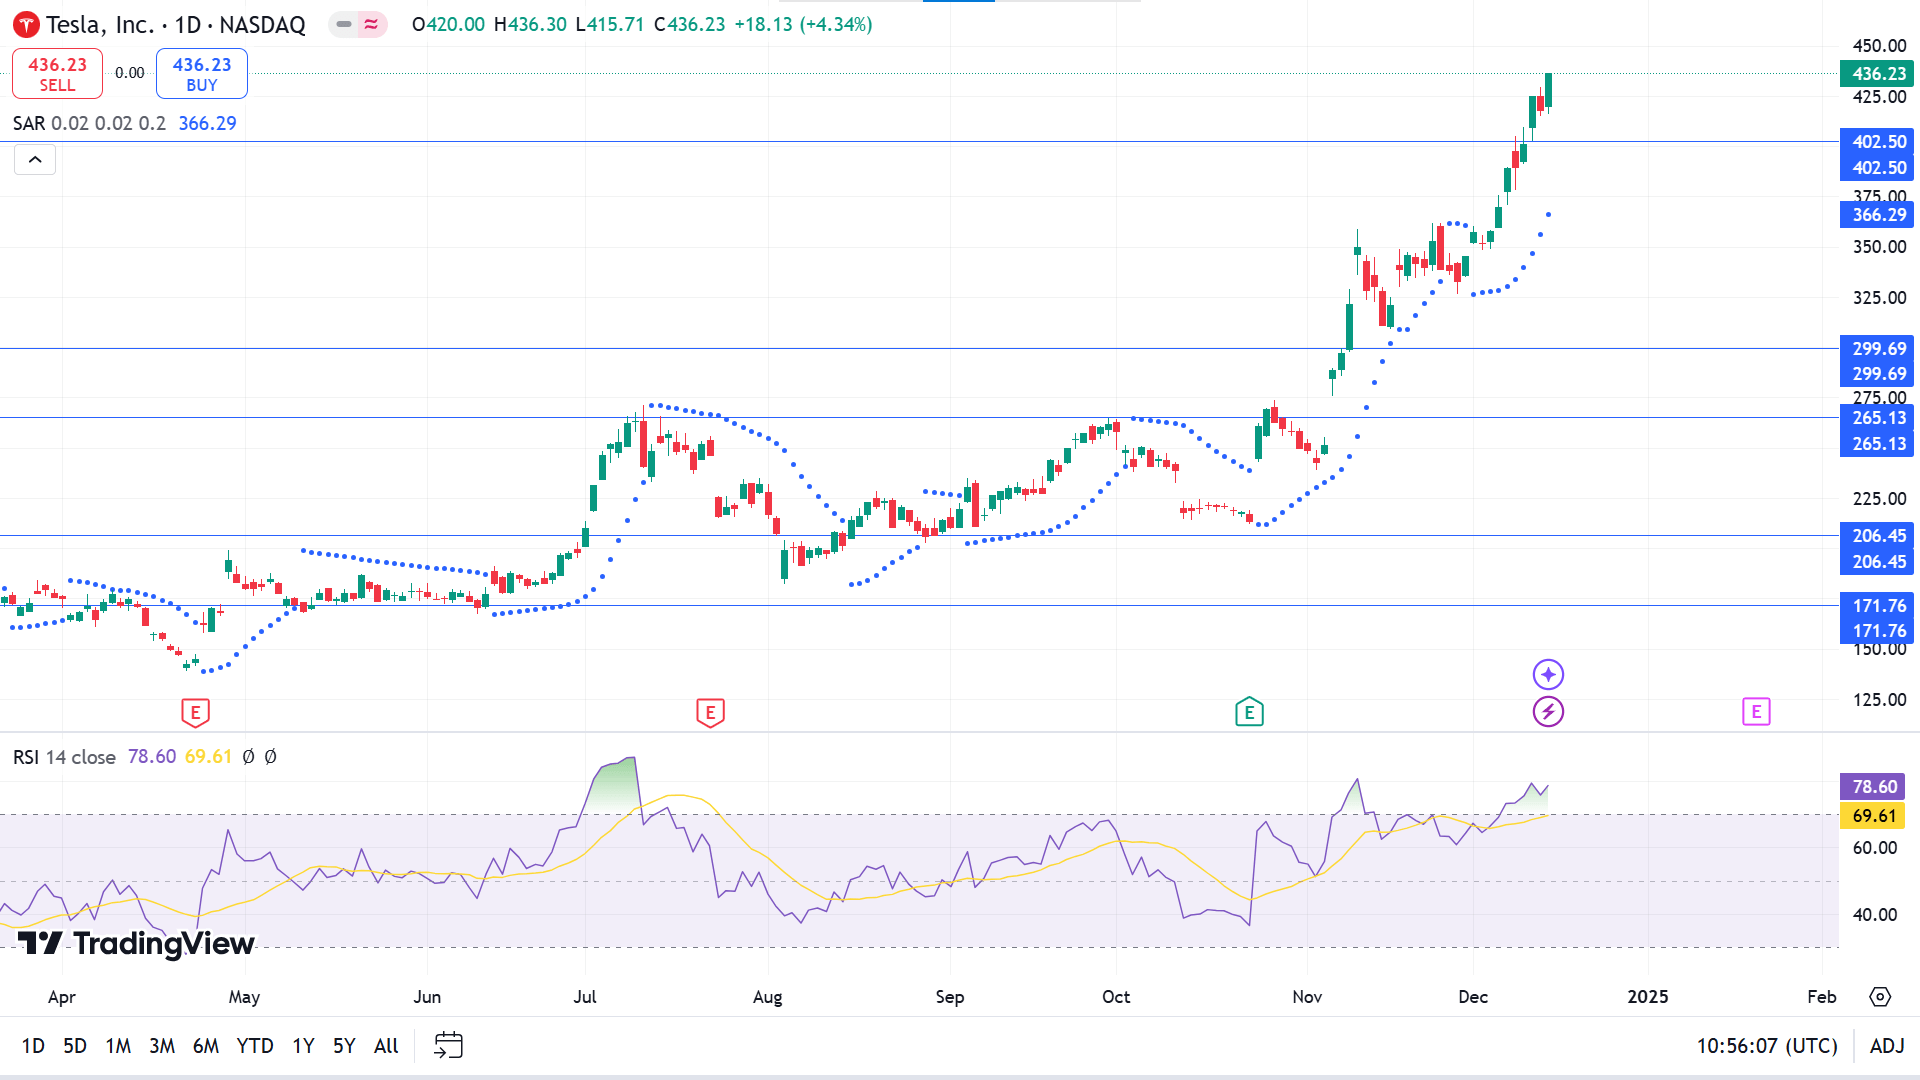
Task: Select the All time range
Action: click(x=386, y=1046)
